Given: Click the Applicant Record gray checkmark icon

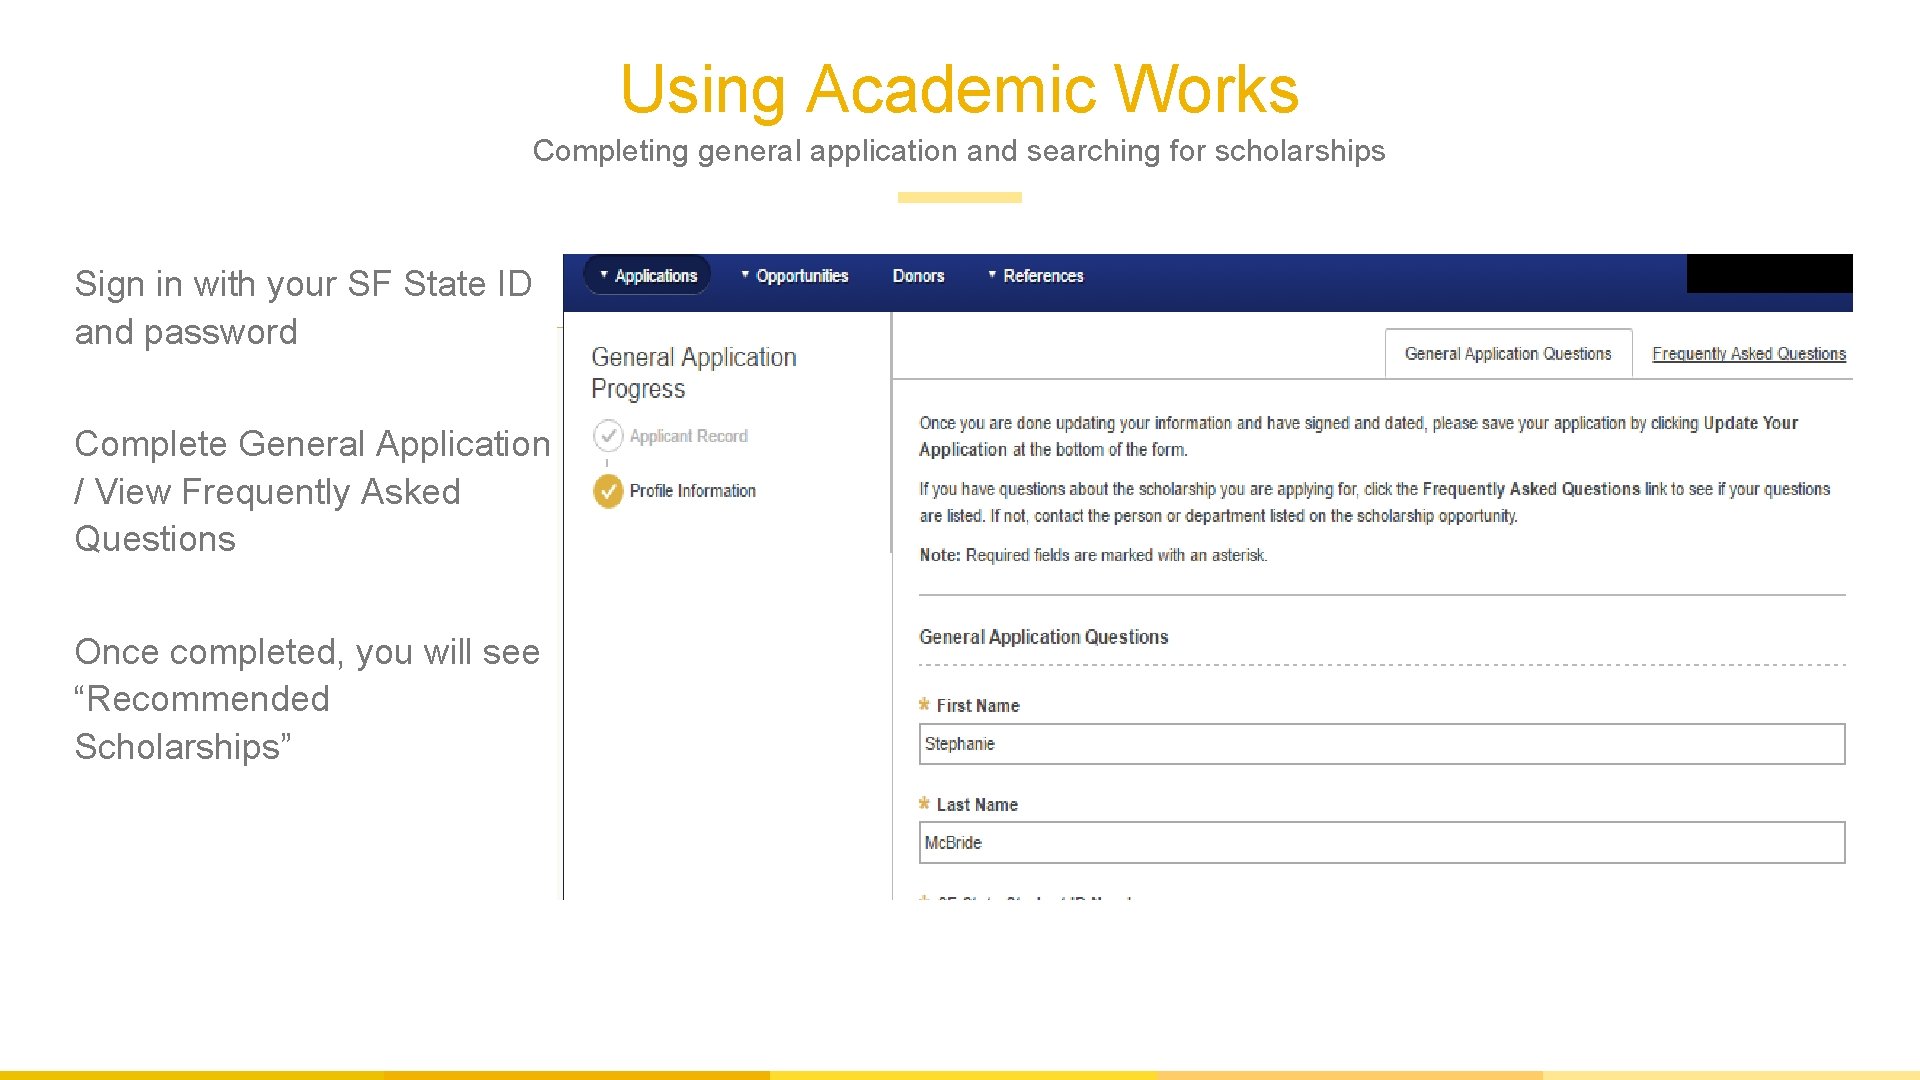Looking at the screenshot, I should pyautogui.click(x=607, y=436).
